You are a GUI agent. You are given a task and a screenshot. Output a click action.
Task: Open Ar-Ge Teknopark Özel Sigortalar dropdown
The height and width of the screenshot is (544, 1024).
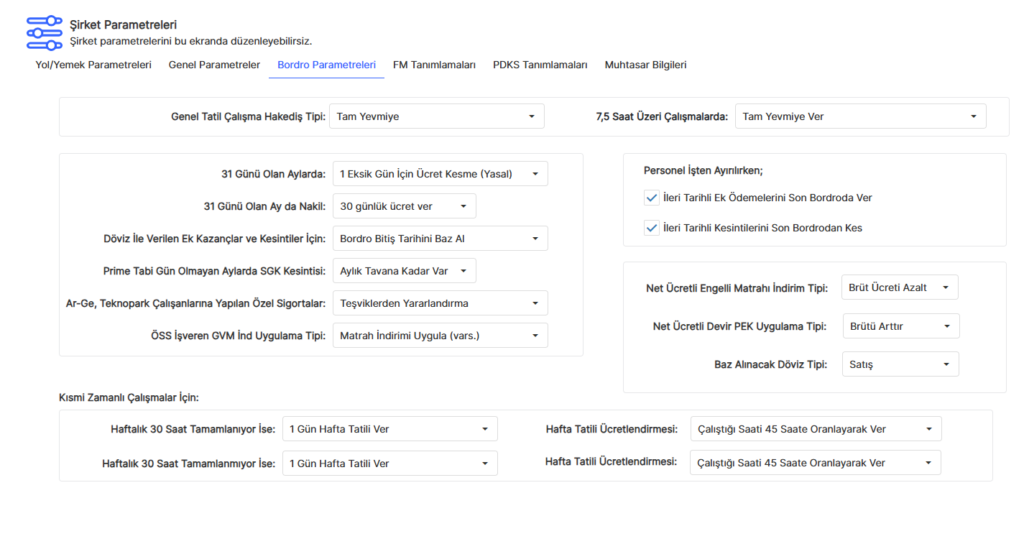(440, 303)
